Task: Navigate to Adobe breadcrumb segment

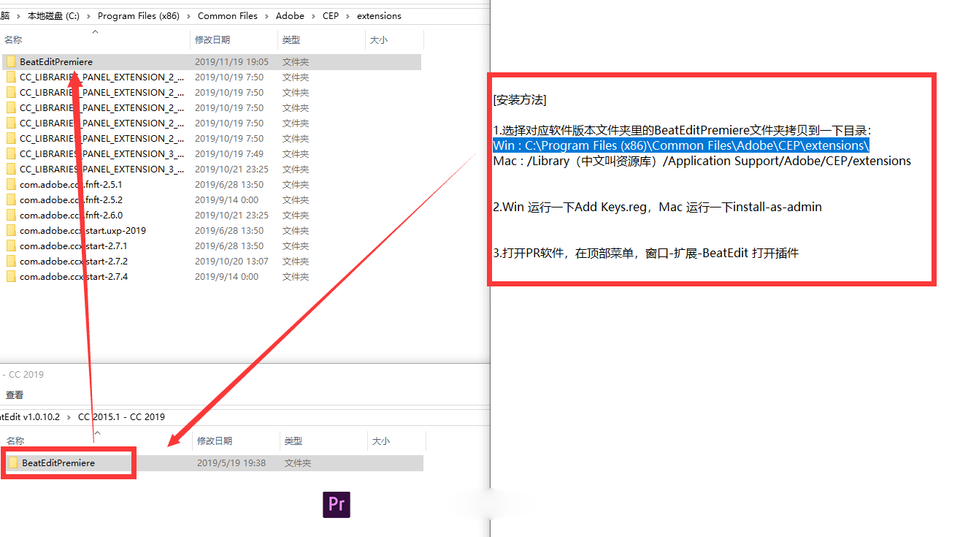Action: click(290, 16)
